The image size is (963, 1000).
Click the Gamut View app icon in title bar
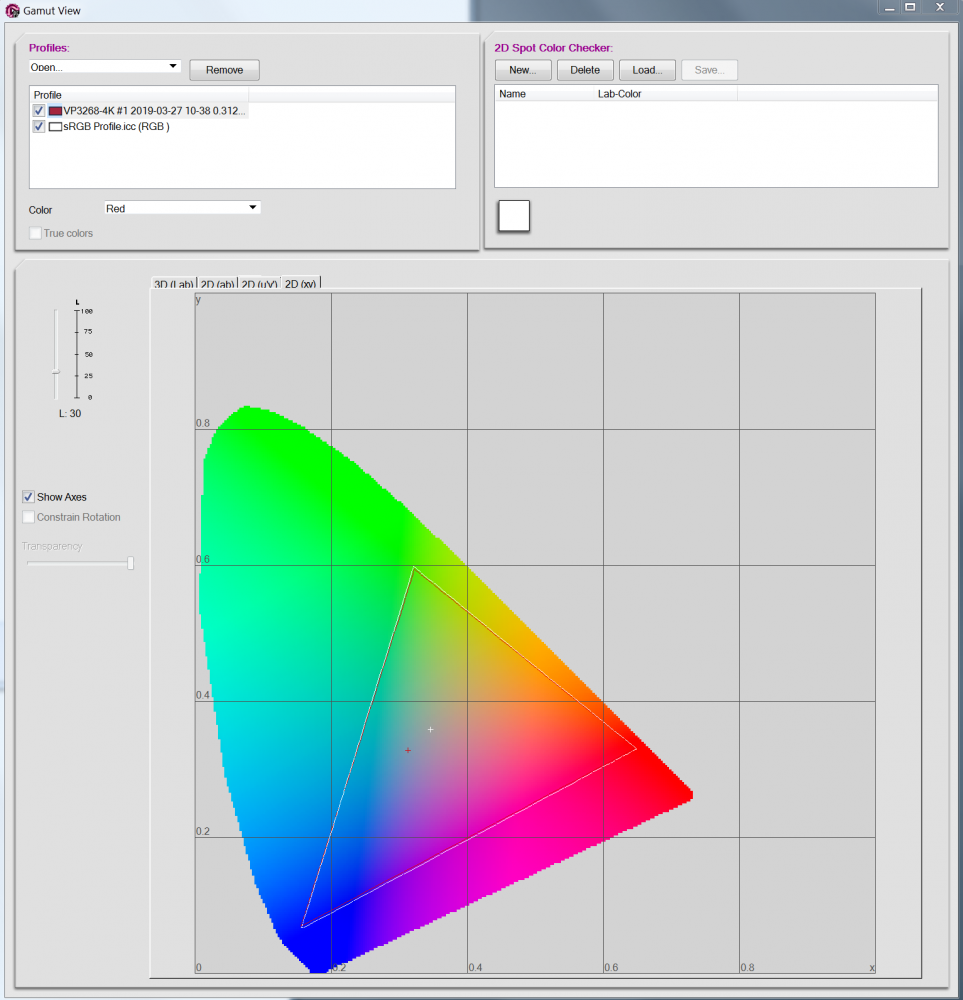pos(12,11)
